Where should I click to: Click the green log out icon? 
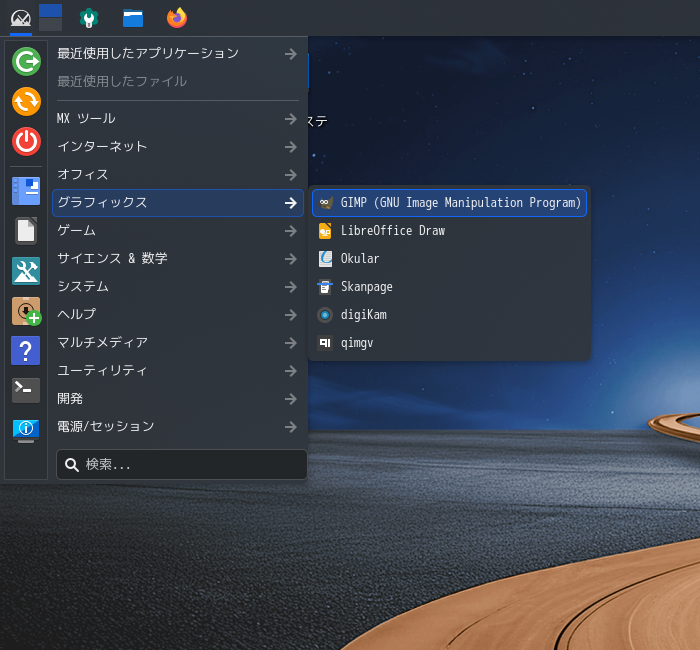point(26,62)
